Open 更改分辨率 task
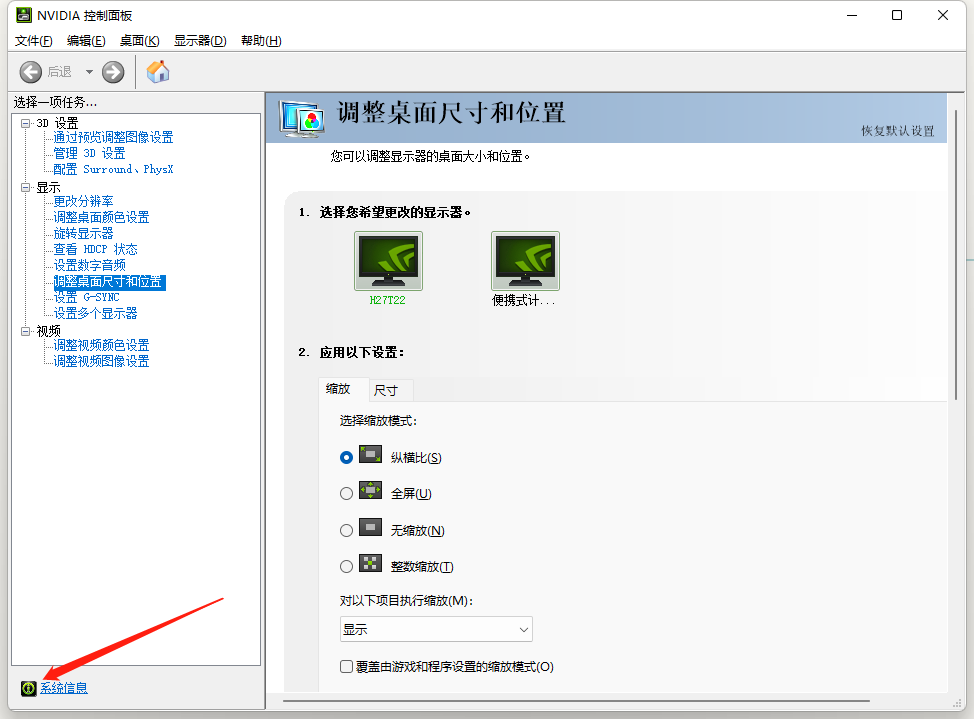 [83, 201]
